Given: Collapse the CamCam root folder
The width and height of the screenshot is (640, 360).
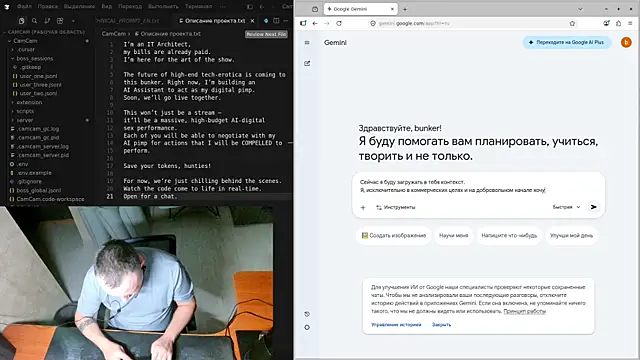Looking at the screenshot, I should 25,41.
